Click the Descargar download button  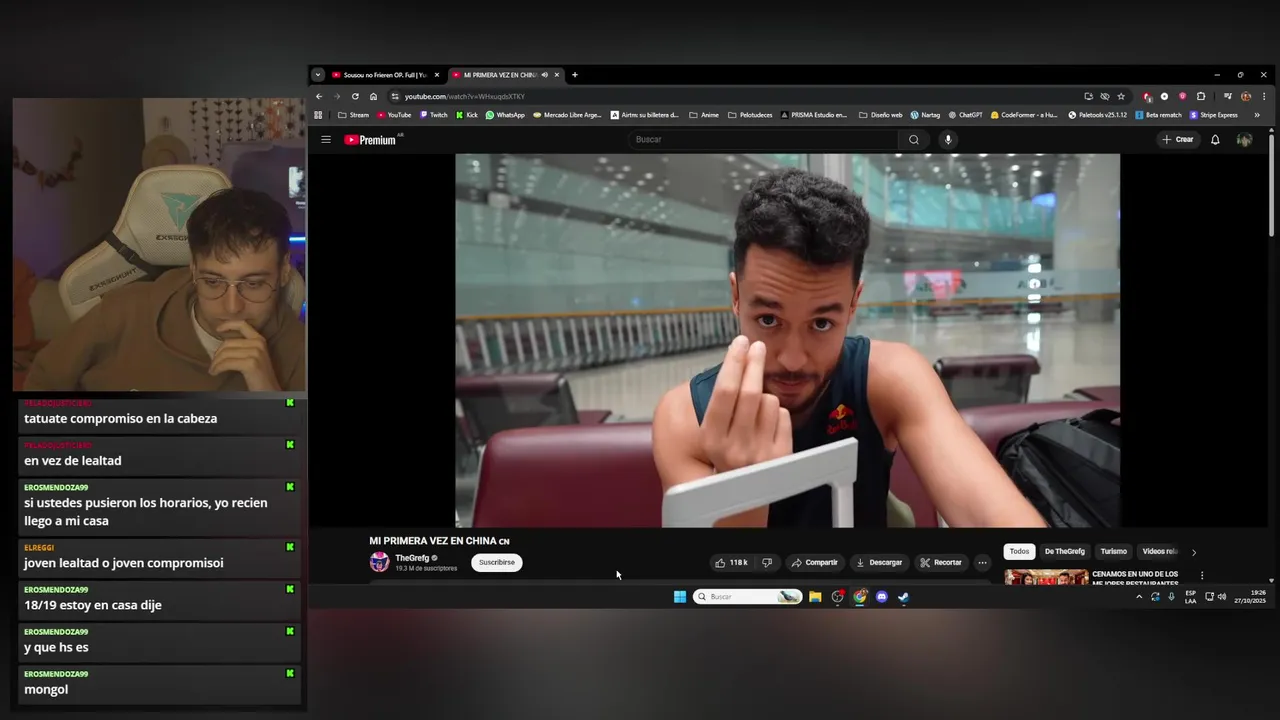(879, 563)
